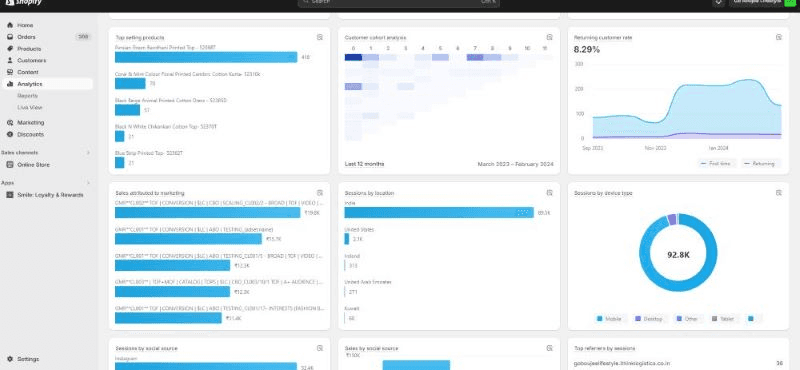Click the highlighted cohort cell under column 7
The image size is (800, 370).
[x=475, y=57]
